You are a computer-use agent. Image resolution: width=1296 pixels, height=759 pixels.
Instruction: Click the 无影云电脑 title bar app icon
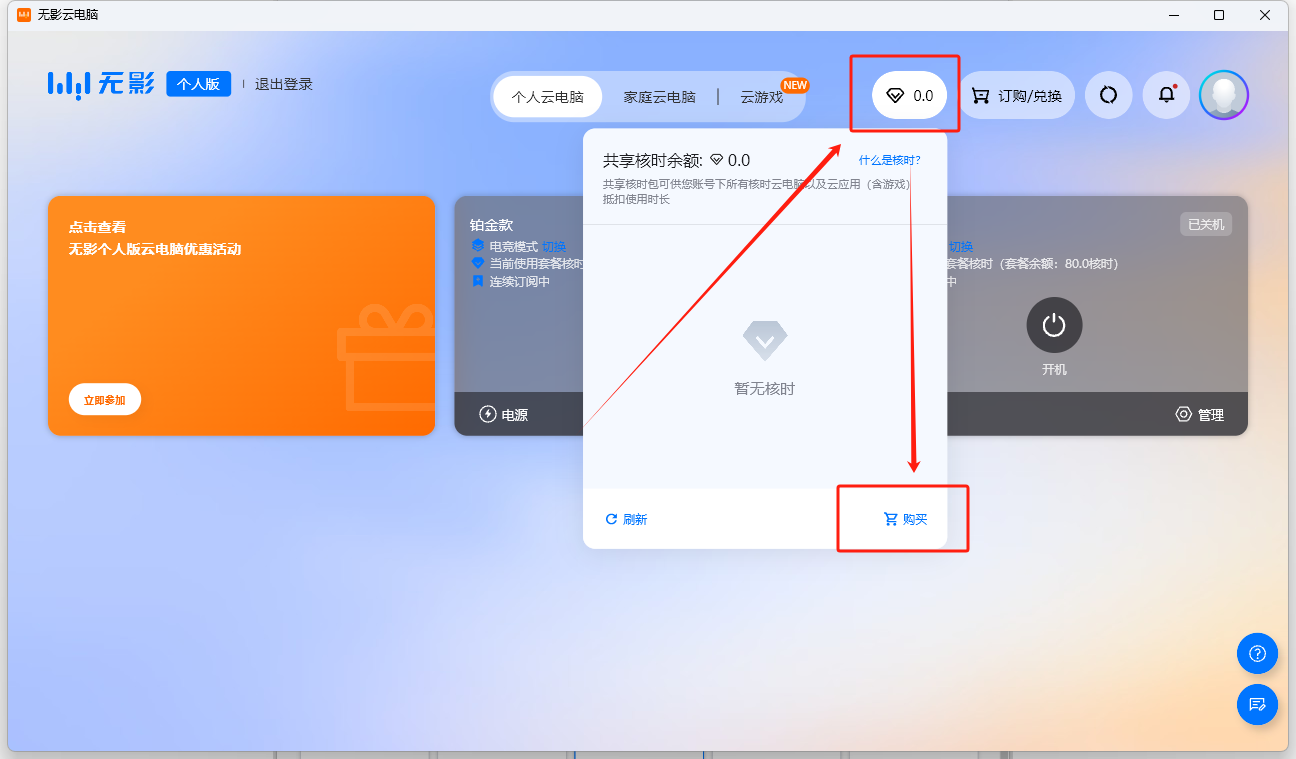tap(24, 15)
